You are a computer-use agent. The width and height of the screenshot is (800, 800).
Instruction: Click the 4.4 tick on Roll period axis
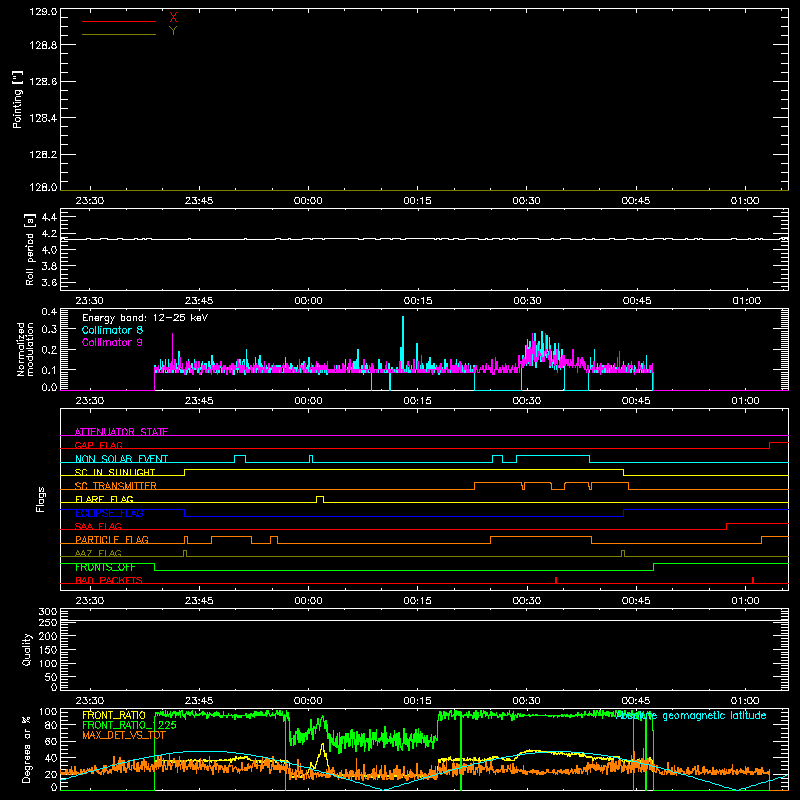tap(49, 217)
